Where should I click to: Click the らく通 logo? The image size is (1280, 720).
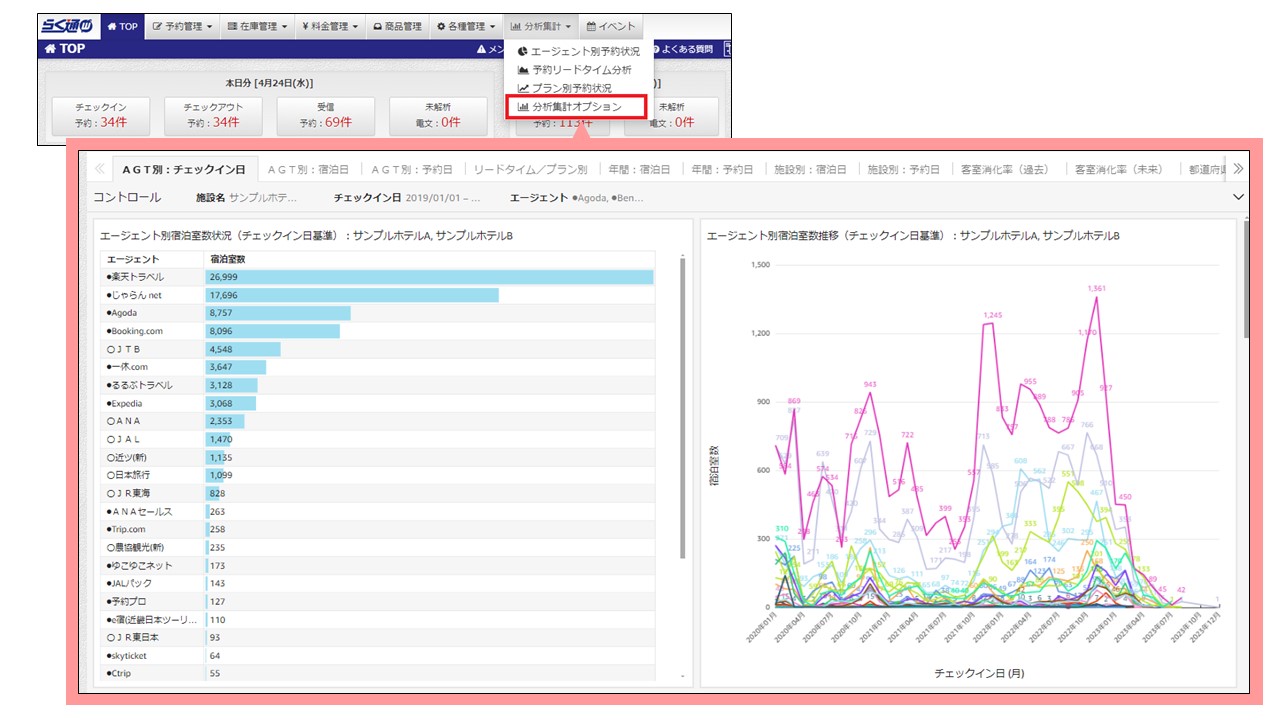click(x=69, y=26)
